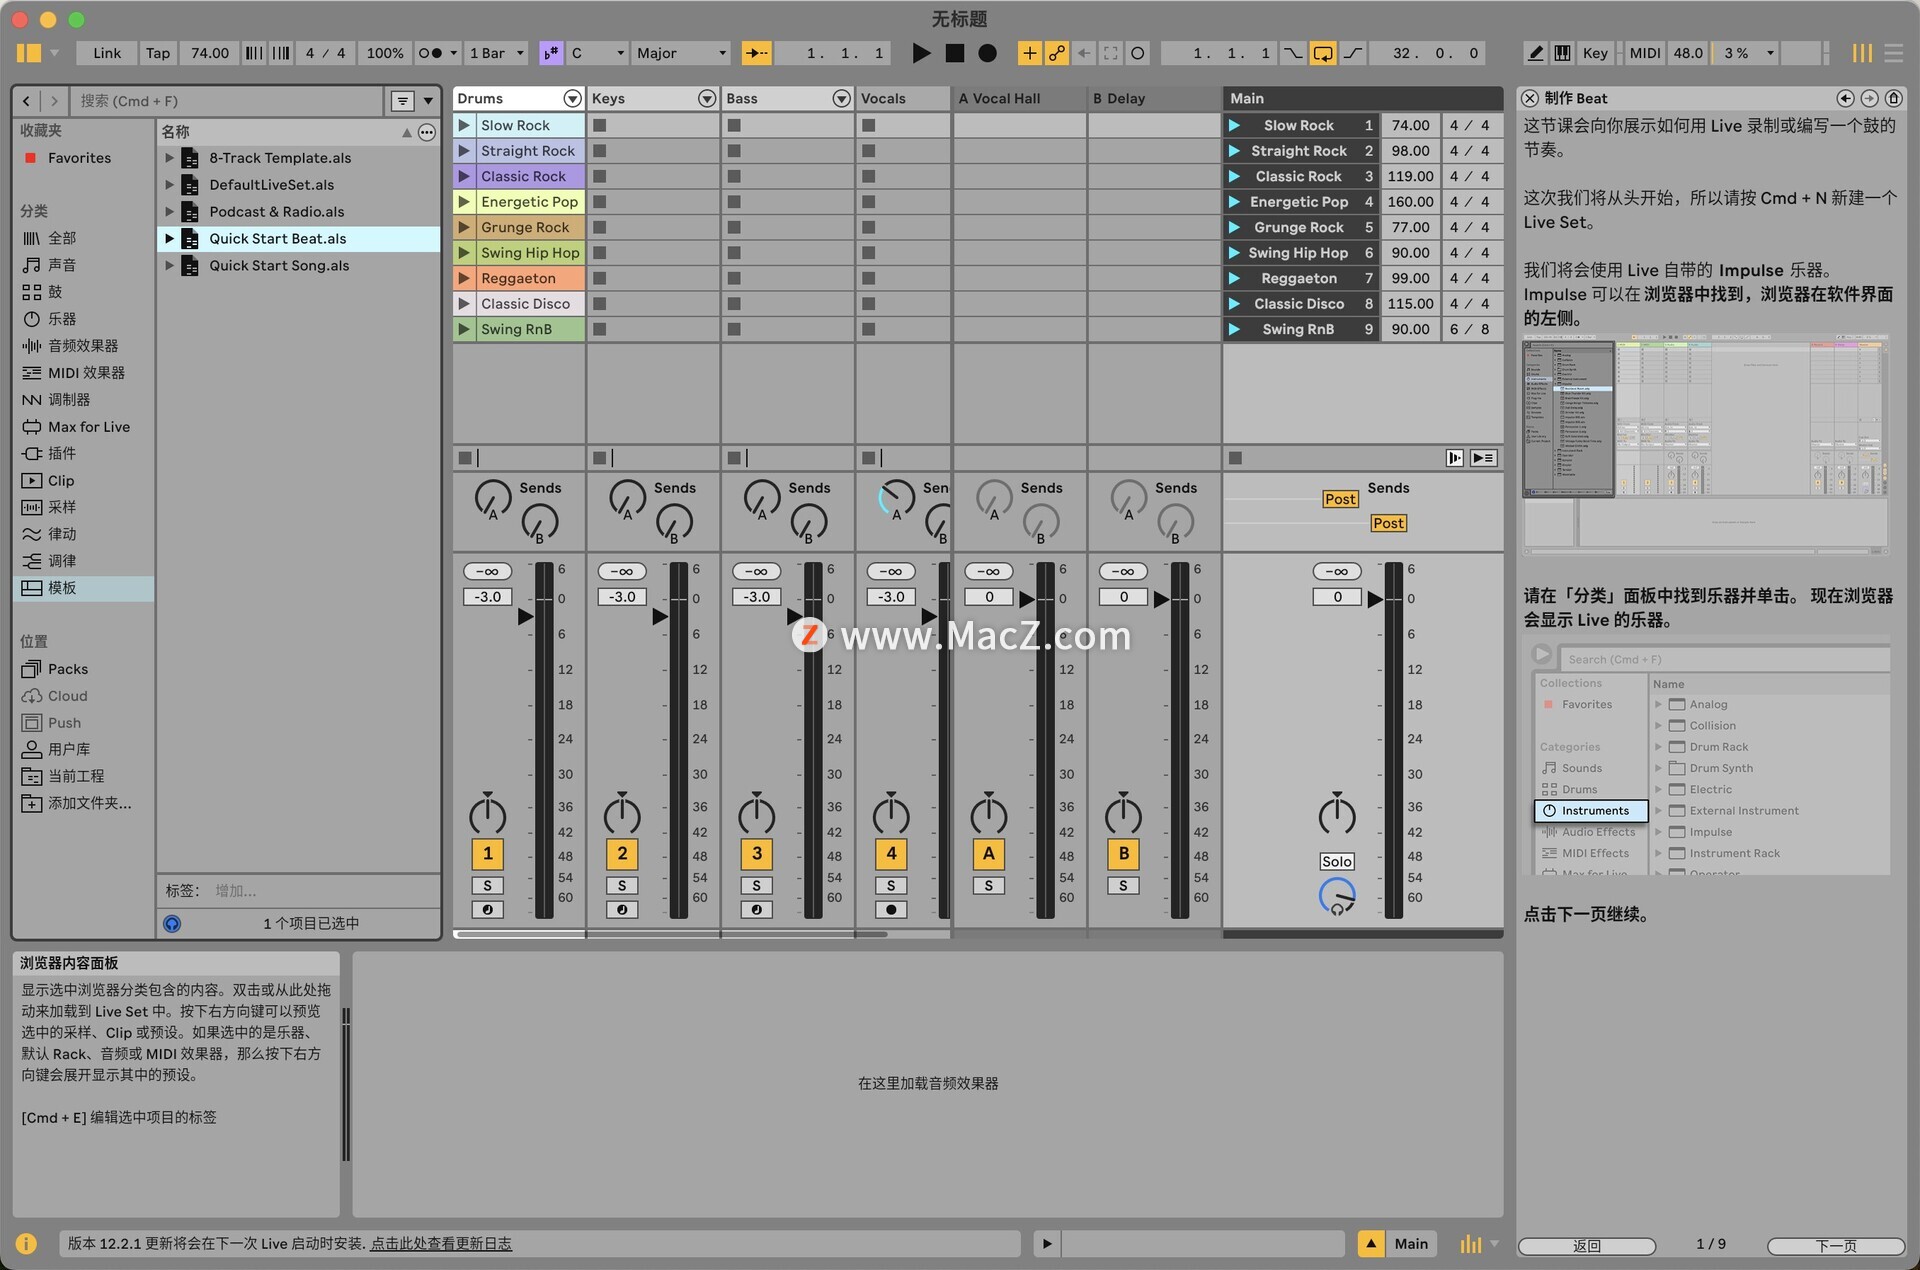
Task: Click the Punch-In switch icon
Action: [1293, 53]
